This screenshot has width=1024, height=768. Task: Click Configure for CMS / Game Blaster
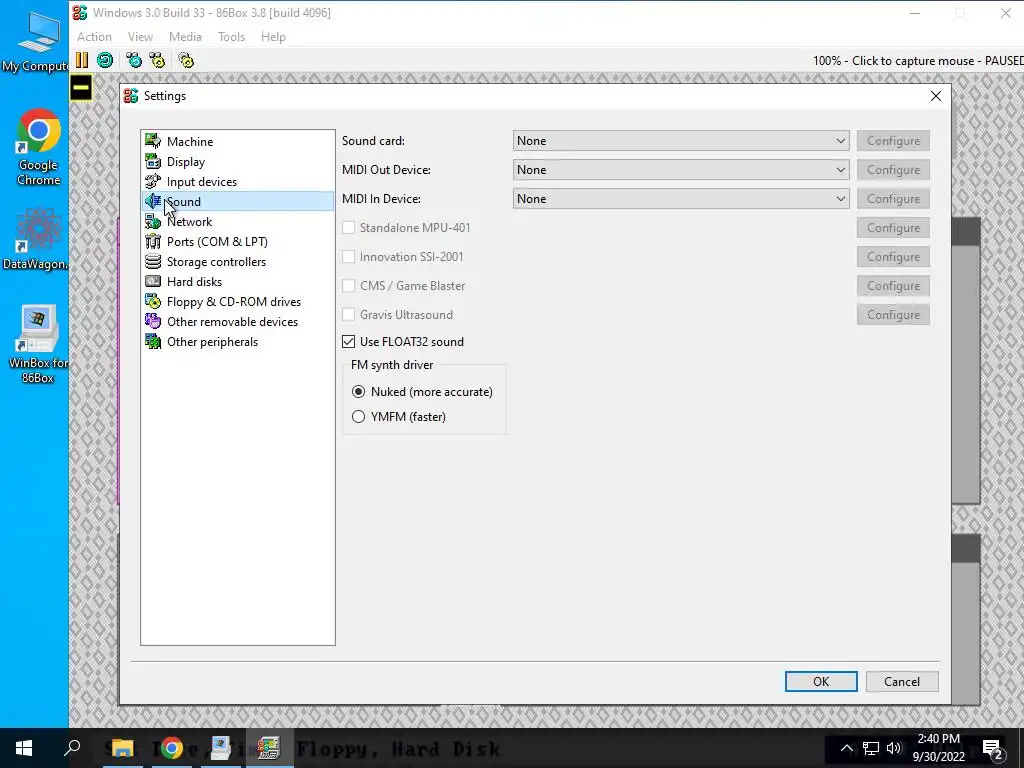(893, 285)
